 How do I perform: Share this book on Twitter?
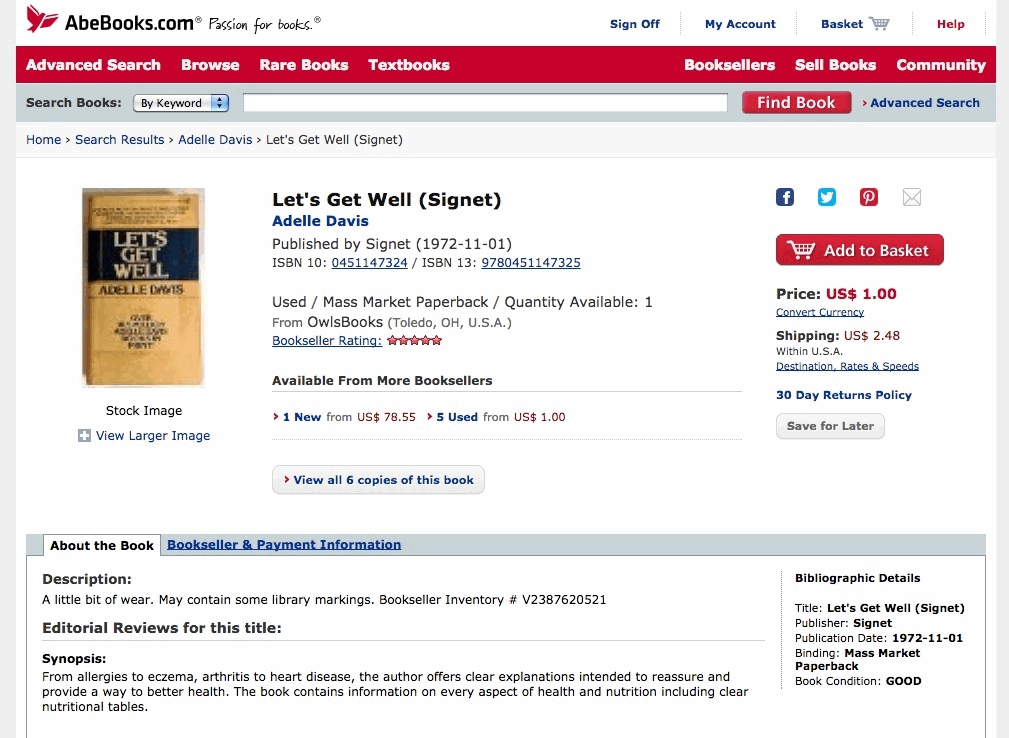coord(827,197)
